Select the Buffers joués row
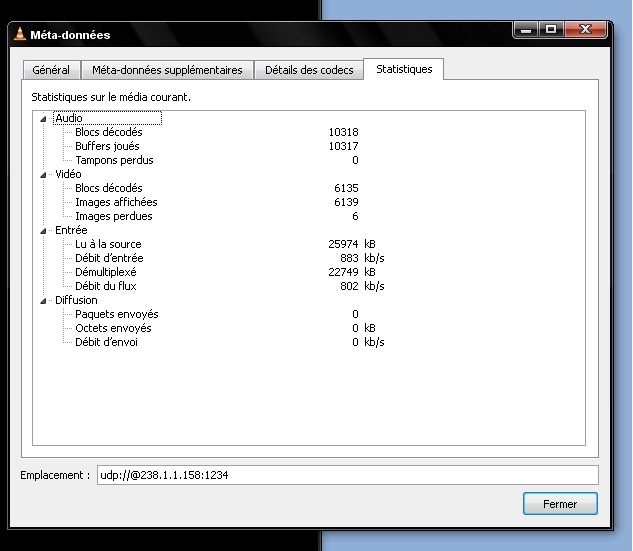The image size is (633, 551). coord(108,146)
